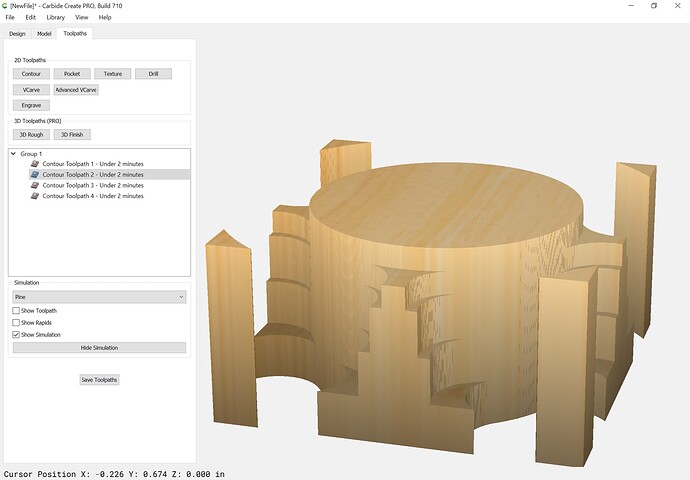Collapse the Group 1 tree node
The image size is (690, 480).
point(12,154)
